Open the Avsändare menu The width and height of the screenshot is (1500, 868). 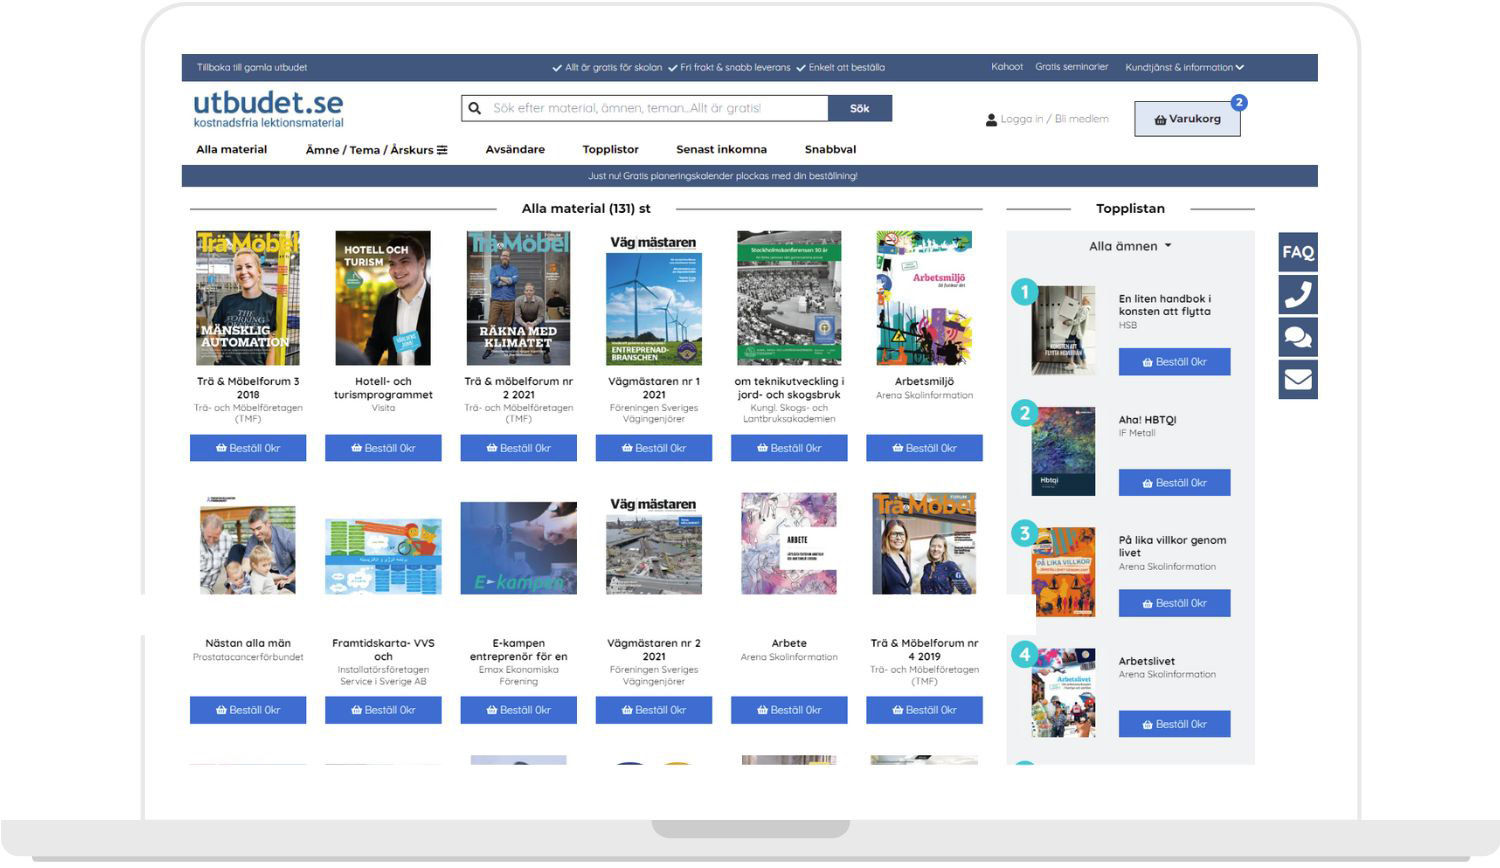(x=515, y=150)
